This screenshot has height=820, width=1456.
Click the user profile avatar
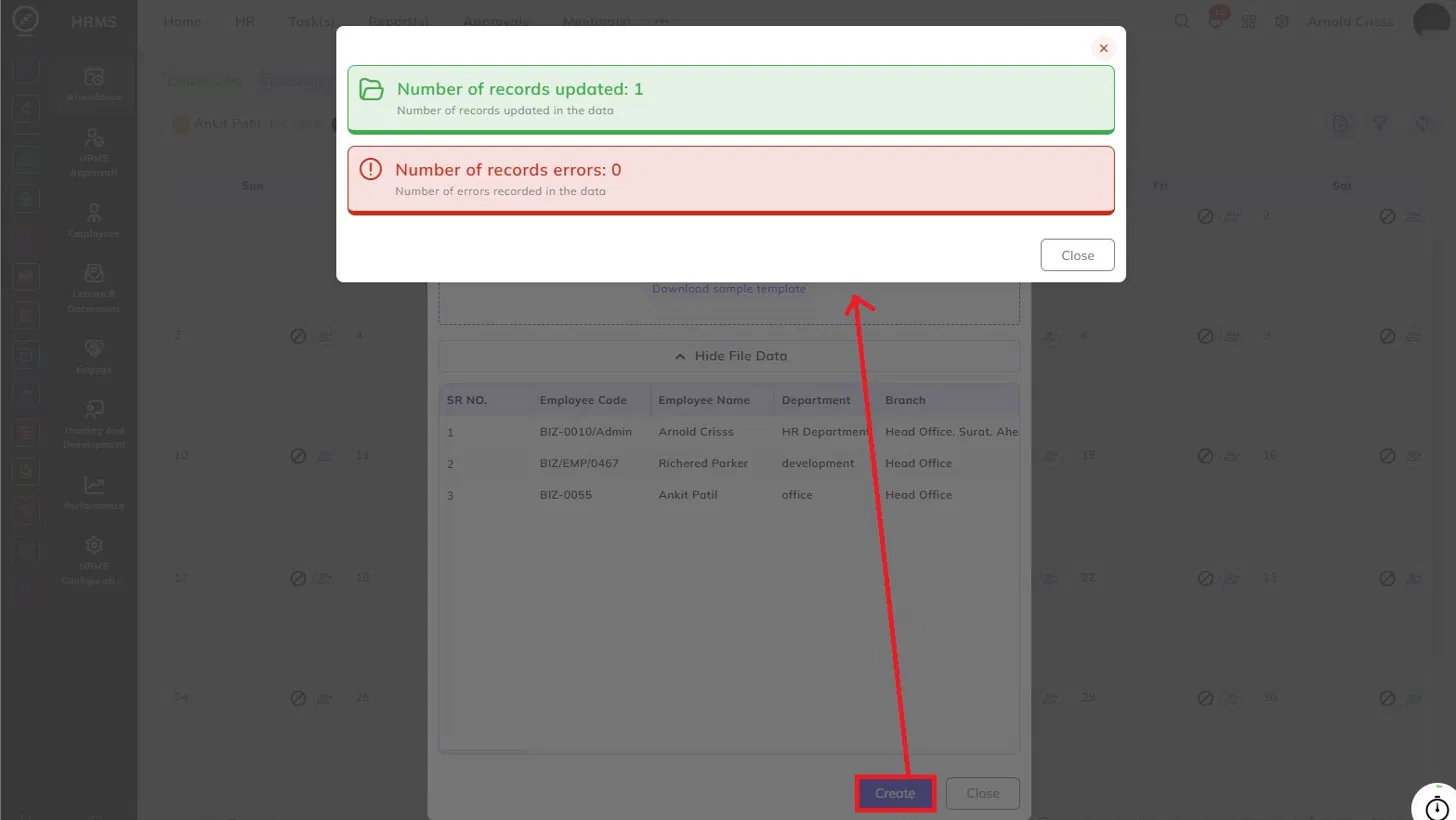pos(1433,21)
